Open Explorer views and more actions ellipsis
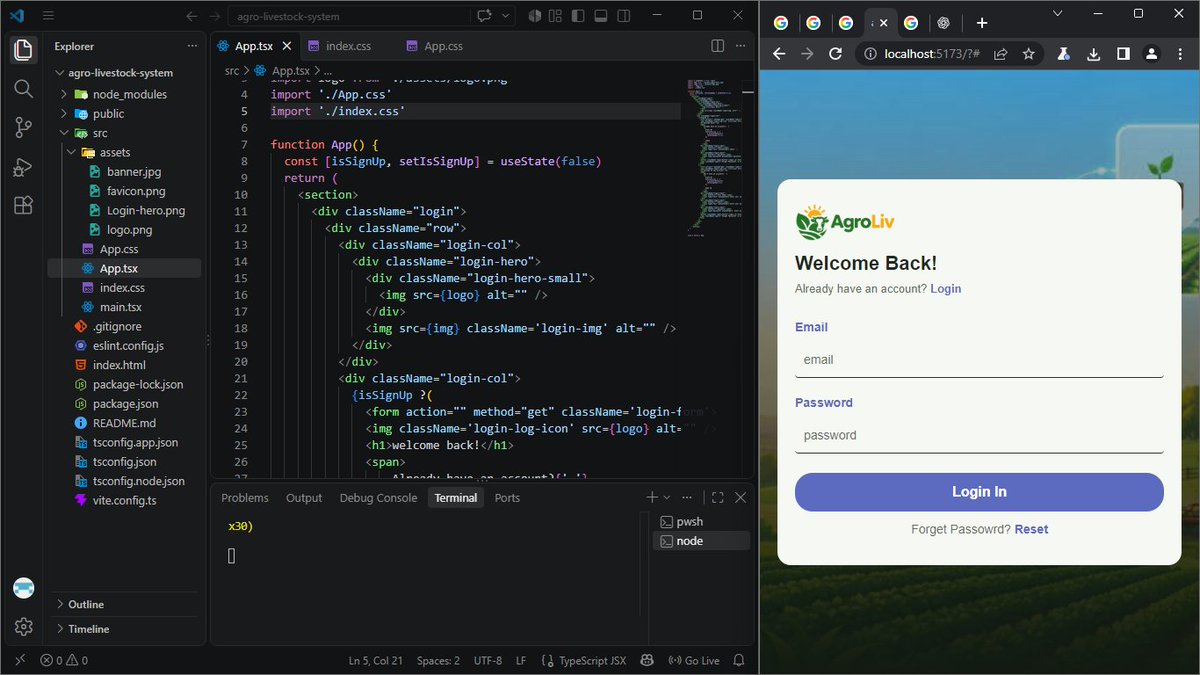The image size is (1200, 675). (x=192, y=46)
